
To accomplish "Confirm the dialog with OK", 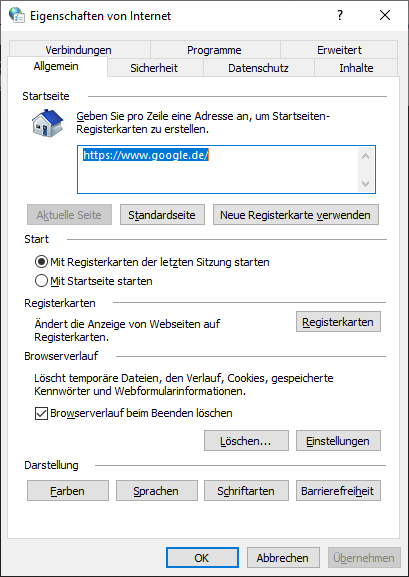I will coord(202,558).
